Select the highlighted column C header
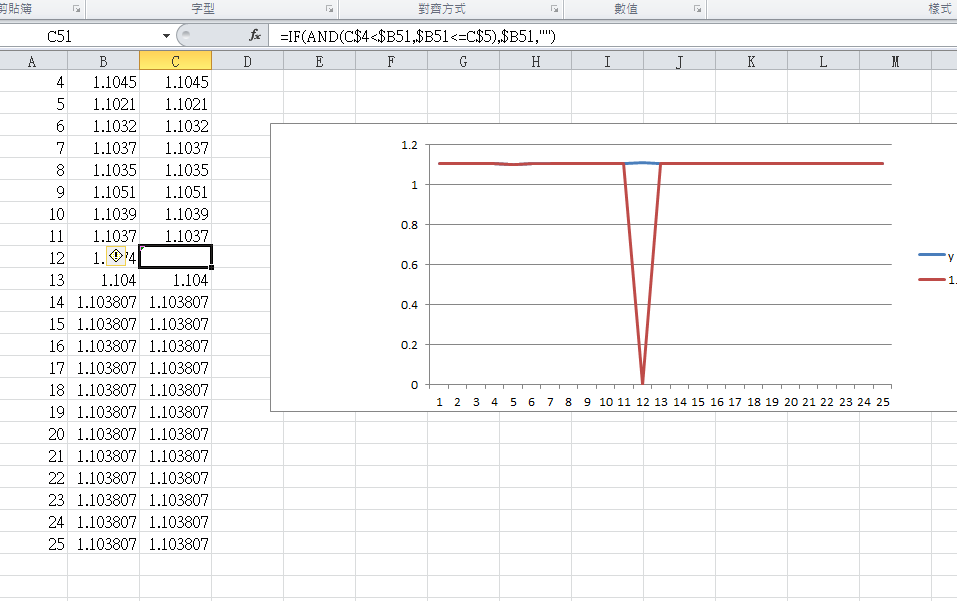Image resolution: width=957 pixels, height=601 pixels. point(175,62)
